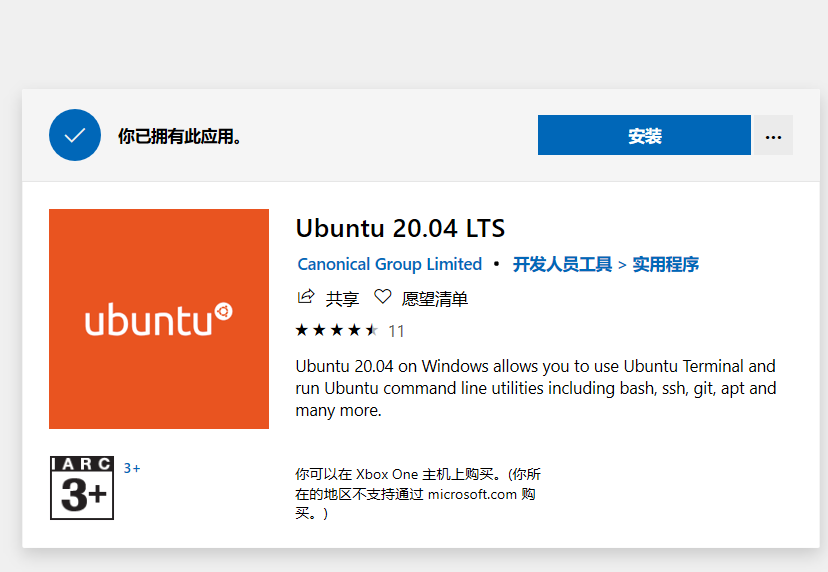Screen dimensions: 828x572
Task: Click the 你已拥有此应用 ownership message
Action: (180, 136)
